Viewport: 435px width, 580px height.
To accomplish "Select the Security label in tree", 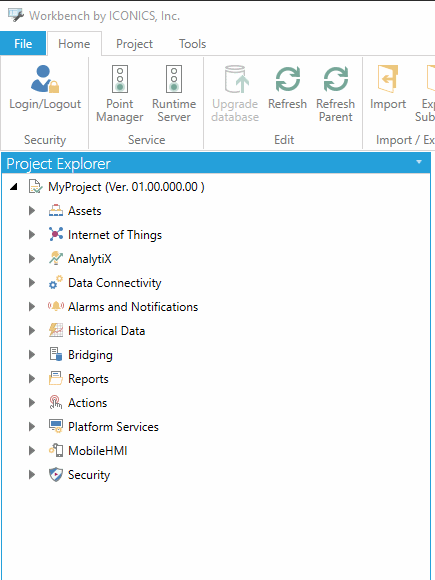I will (89, 475).
